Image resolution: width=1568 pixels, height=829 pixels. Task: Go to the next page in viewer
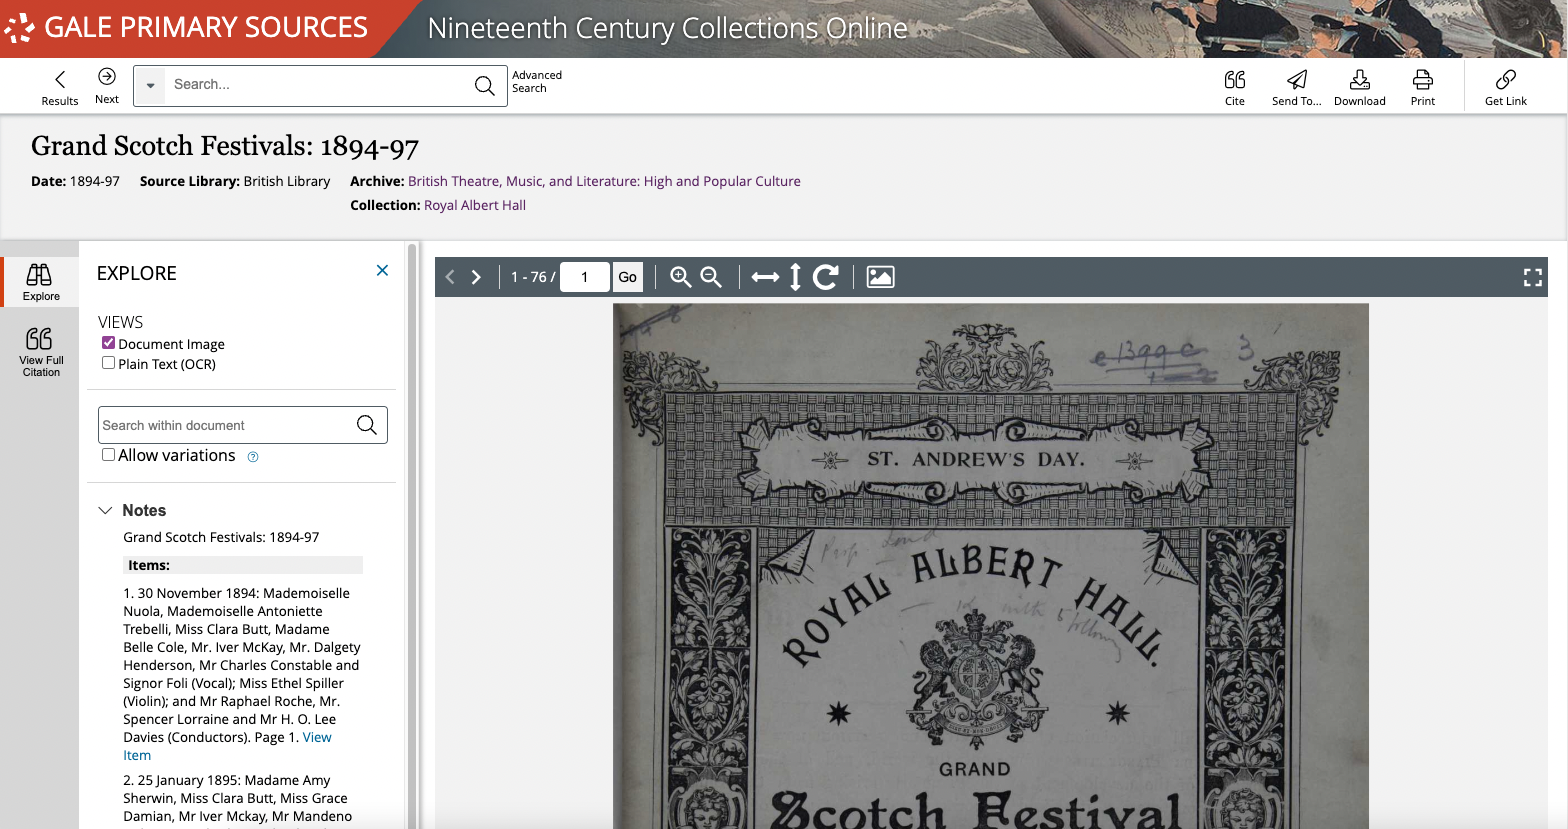point(476,277)
